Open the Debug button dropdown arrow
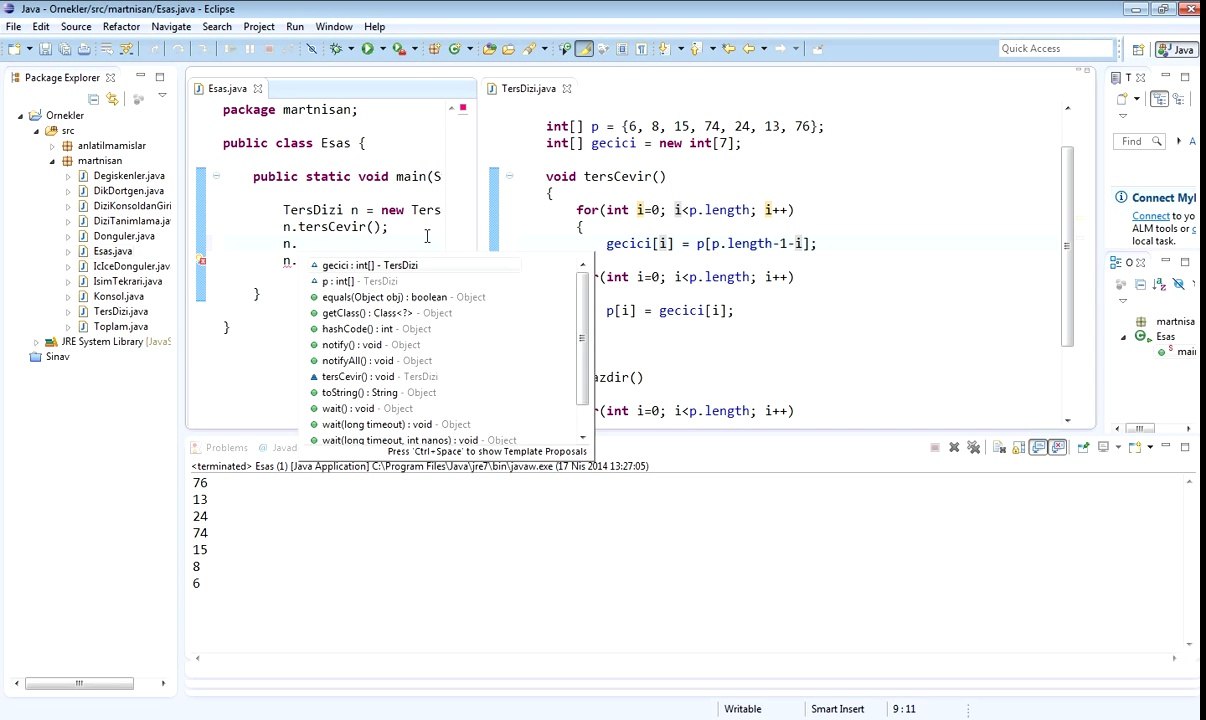Screen dimensions: 1206x720 tap(351, 48)
